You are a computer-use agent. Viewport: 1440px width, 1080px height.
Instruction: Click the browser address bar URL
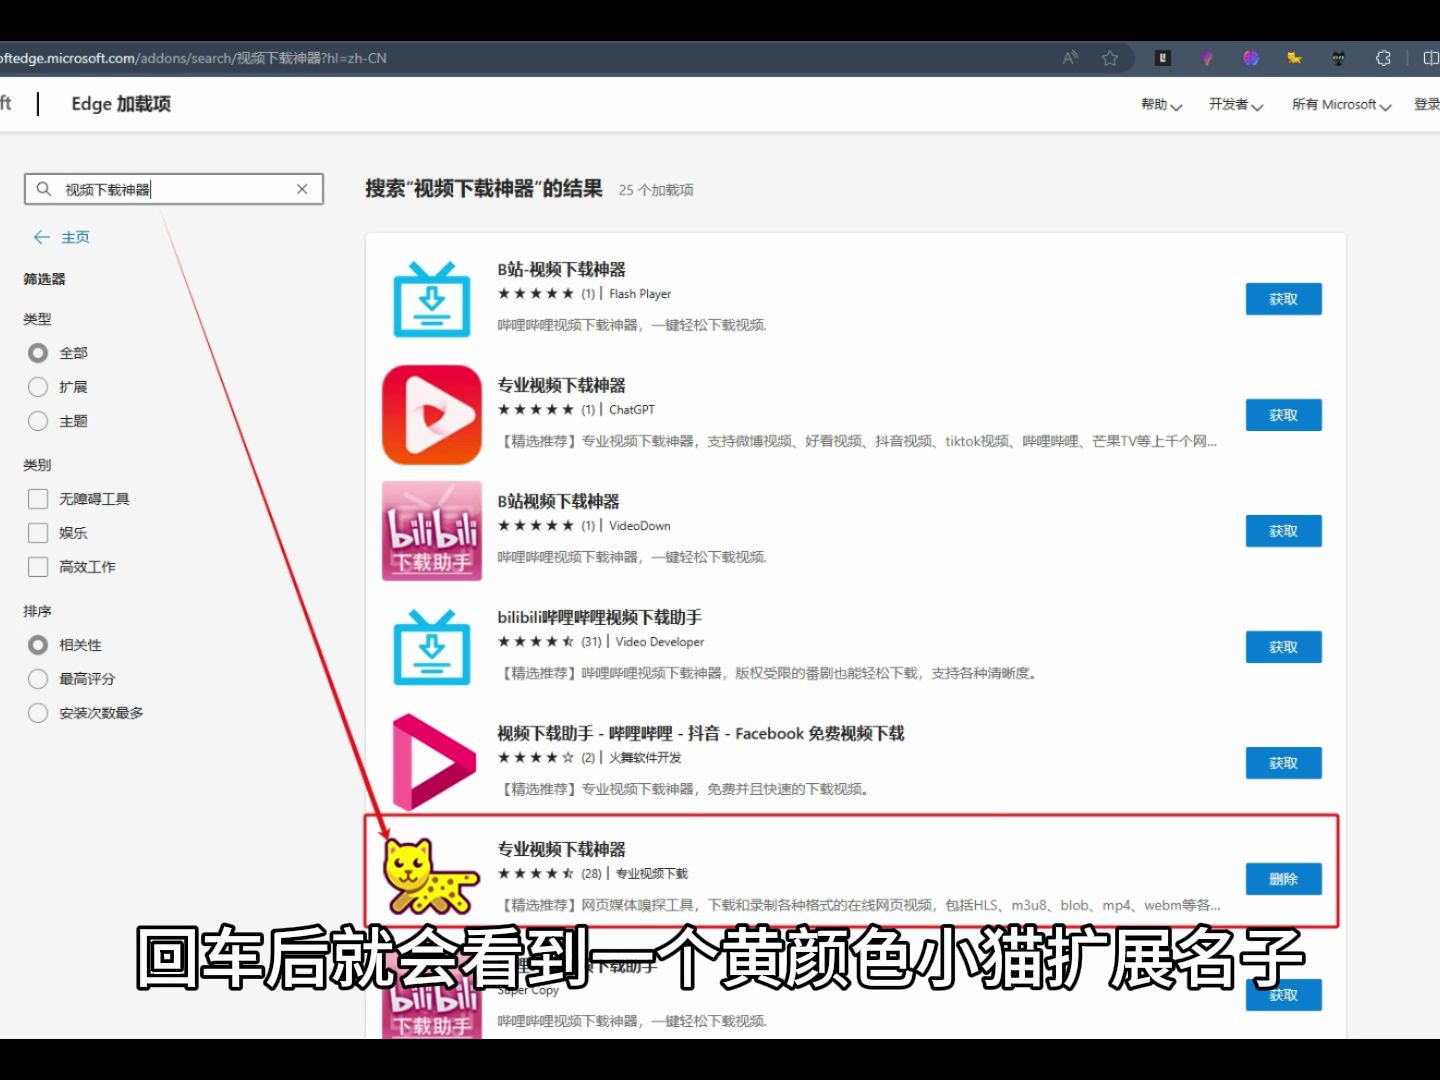193,58
